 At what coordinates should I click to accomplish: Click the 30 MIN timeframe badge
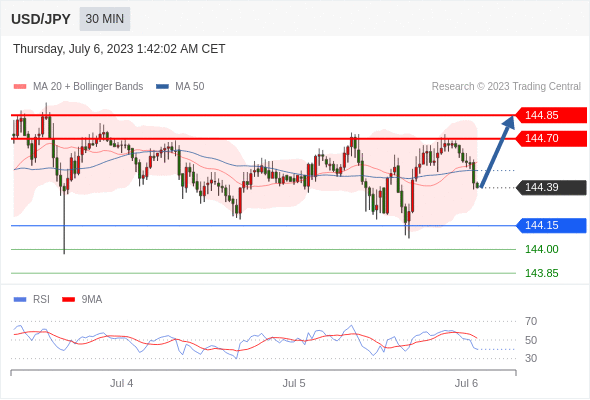[x=105, y=19]
